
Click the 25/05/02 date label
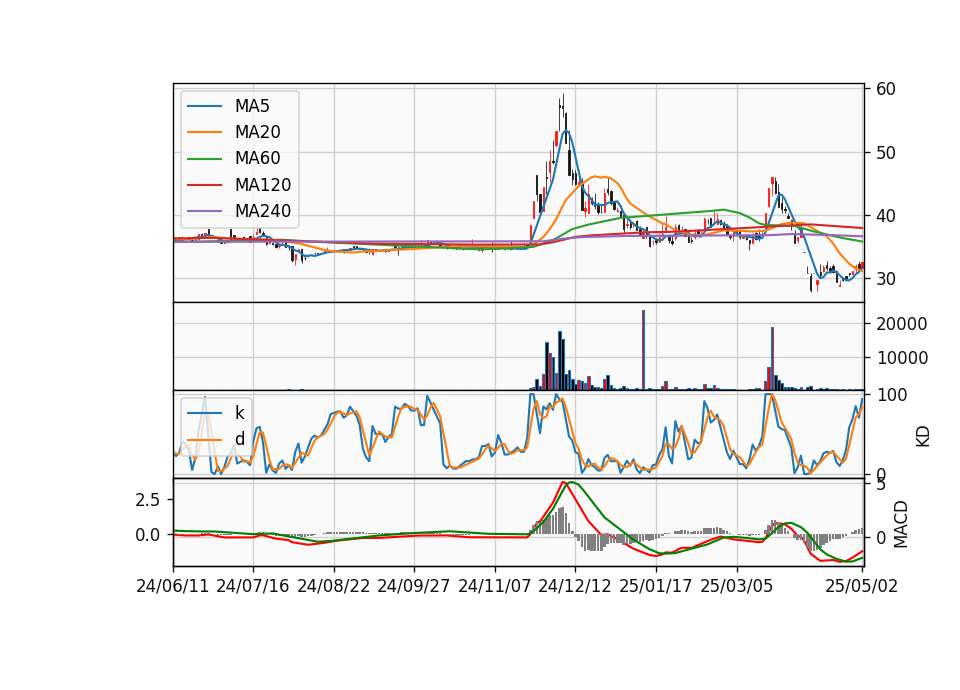point(861,586)
